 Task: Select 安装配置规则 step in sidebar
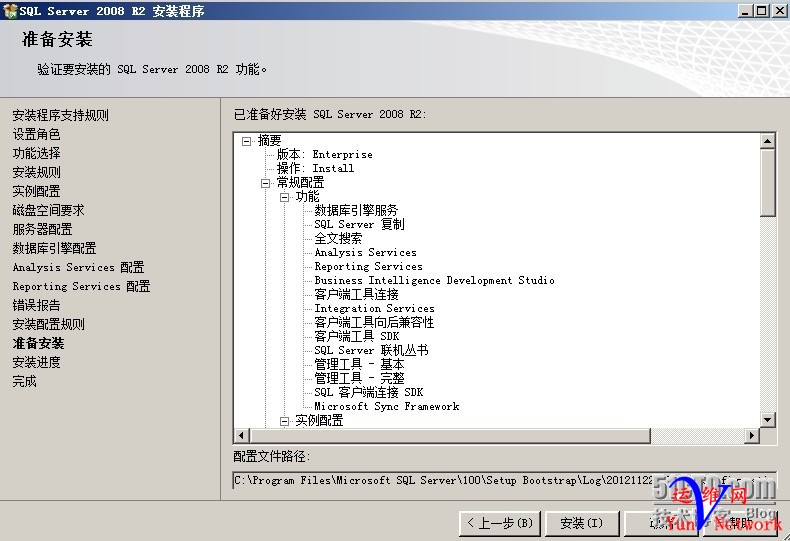pos(48,324)
